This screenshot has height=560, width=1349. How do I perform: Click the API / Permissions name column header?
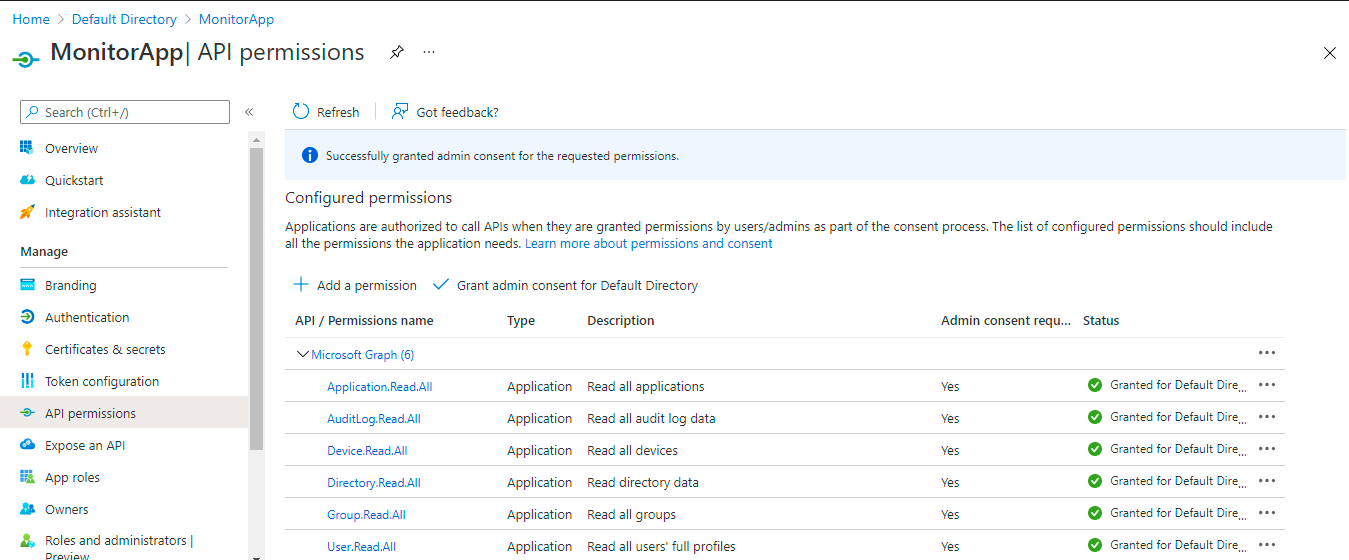[364, 321]
